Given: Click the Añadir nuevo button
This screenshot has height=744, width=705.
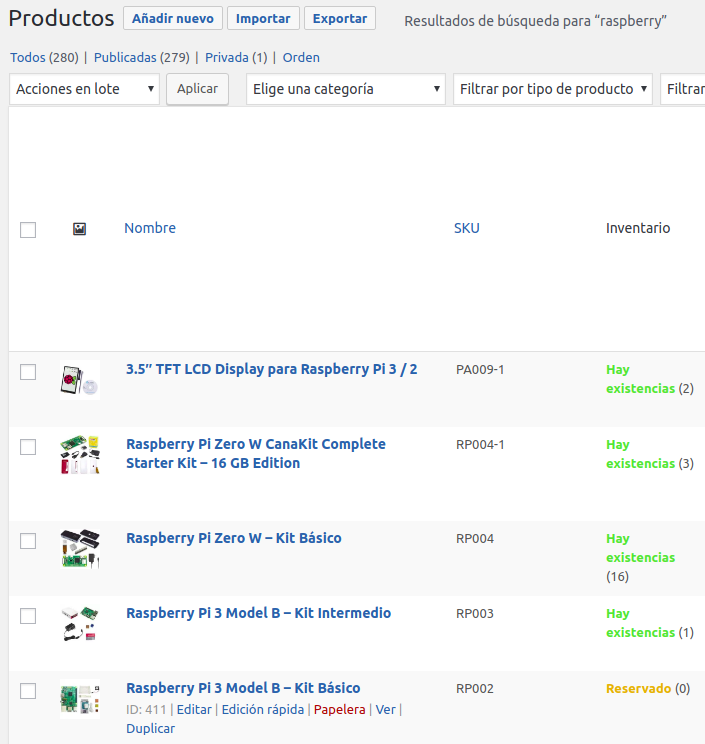Looking at the screenshot, I should click(173, 18).
